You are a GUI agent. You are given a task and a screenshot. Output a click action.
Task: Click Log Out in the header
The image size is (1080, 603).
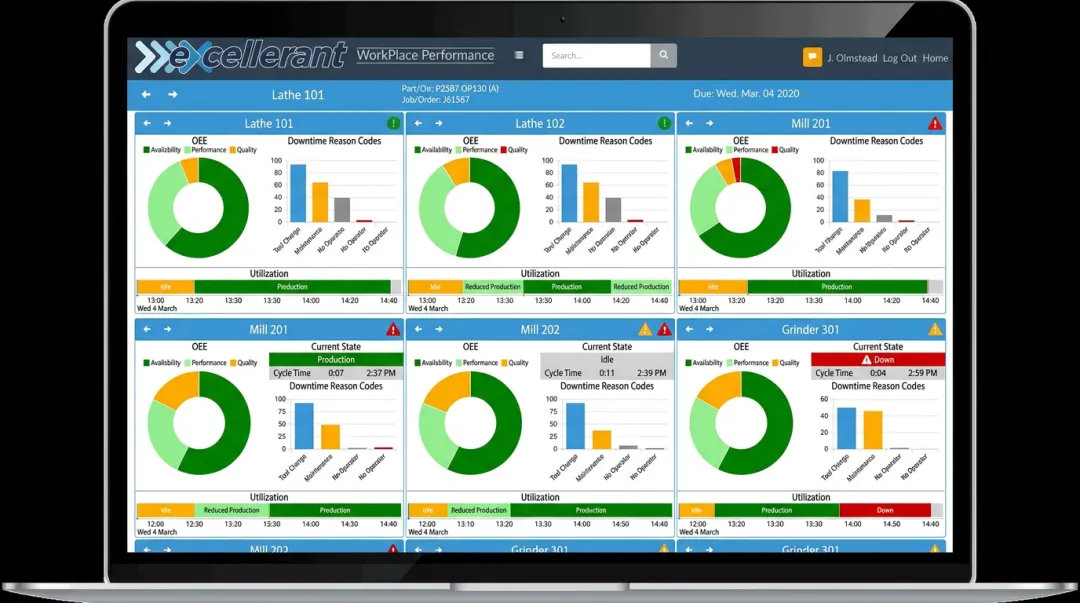point(900,59)
